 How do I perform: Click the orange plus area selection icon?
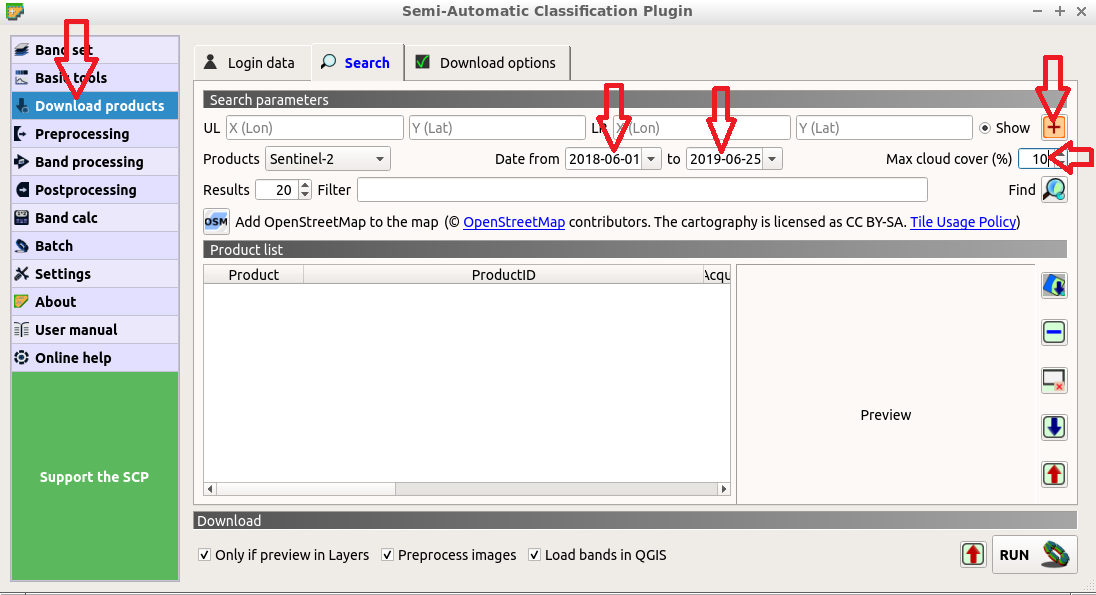point(1054,127)
